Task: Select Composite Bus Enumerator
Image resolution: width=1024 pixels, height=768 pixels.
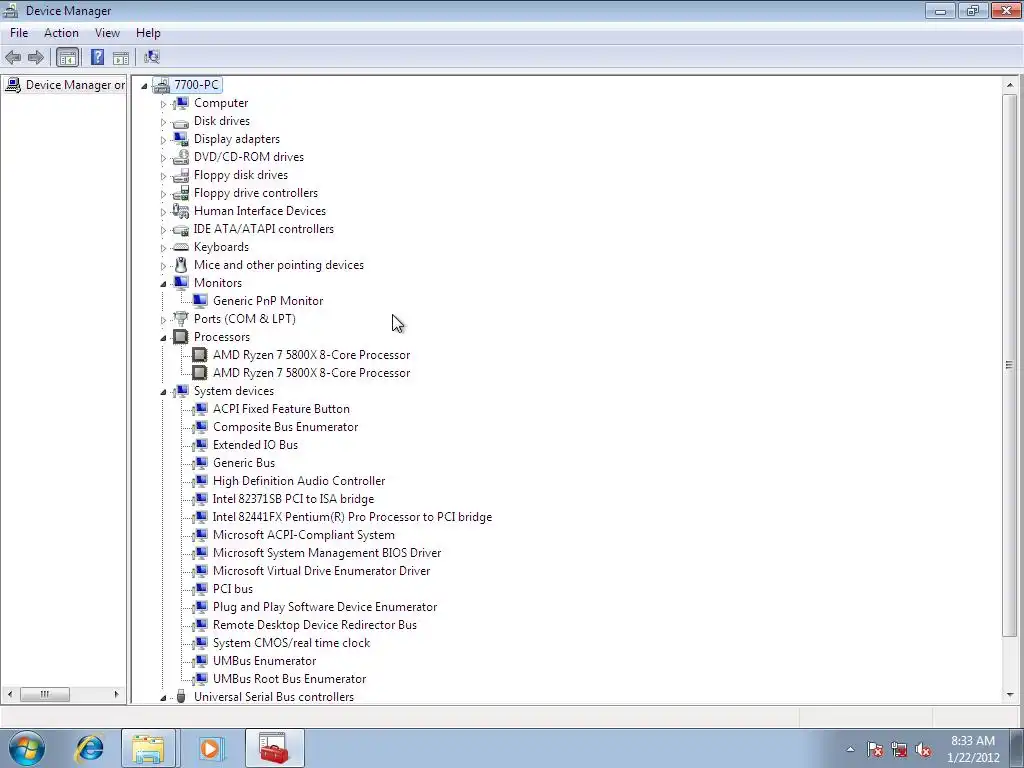Action: tap(285, 427)
